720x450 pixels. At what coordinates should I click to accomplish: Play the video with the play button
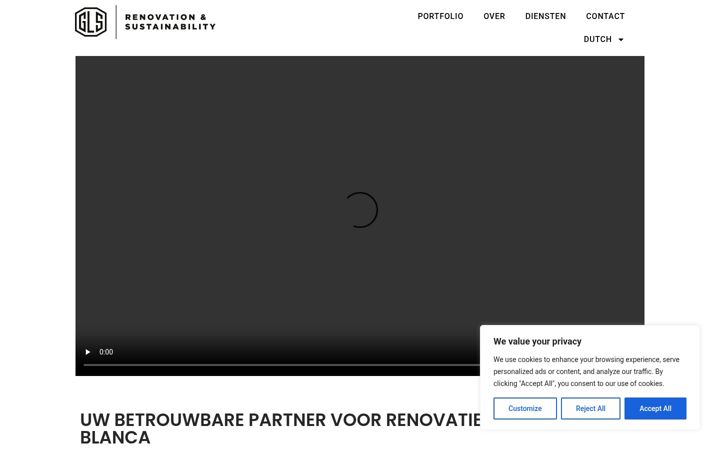point(88,352)
